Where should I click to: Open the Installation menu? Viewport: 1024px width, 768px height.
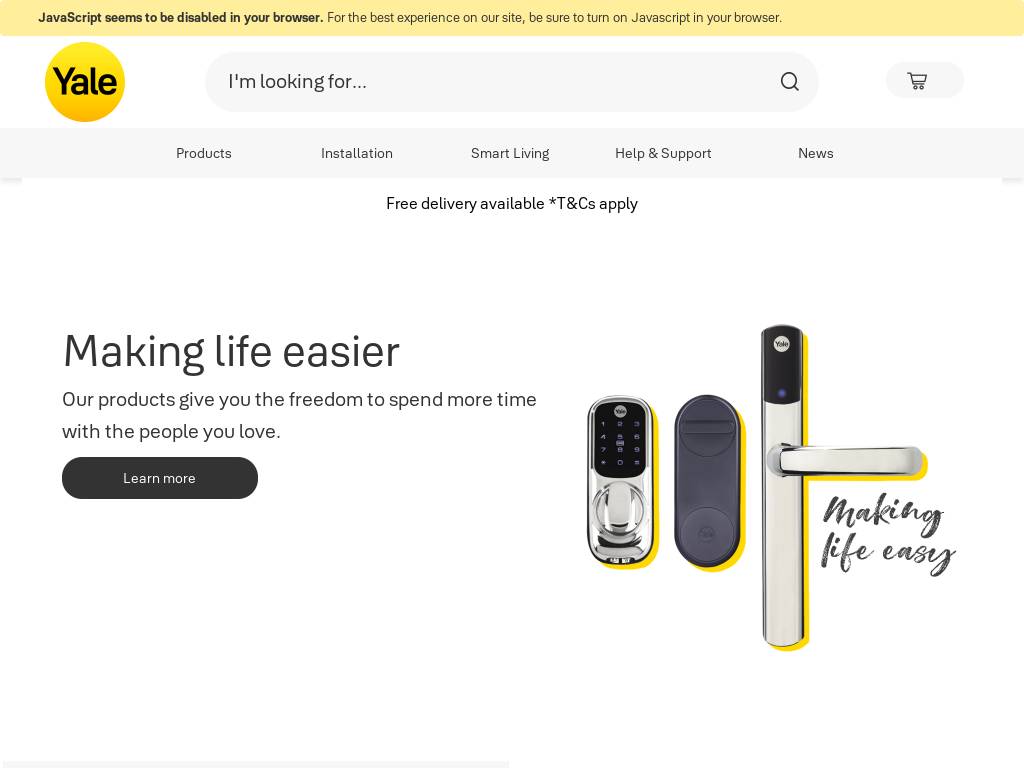point(357,153)
